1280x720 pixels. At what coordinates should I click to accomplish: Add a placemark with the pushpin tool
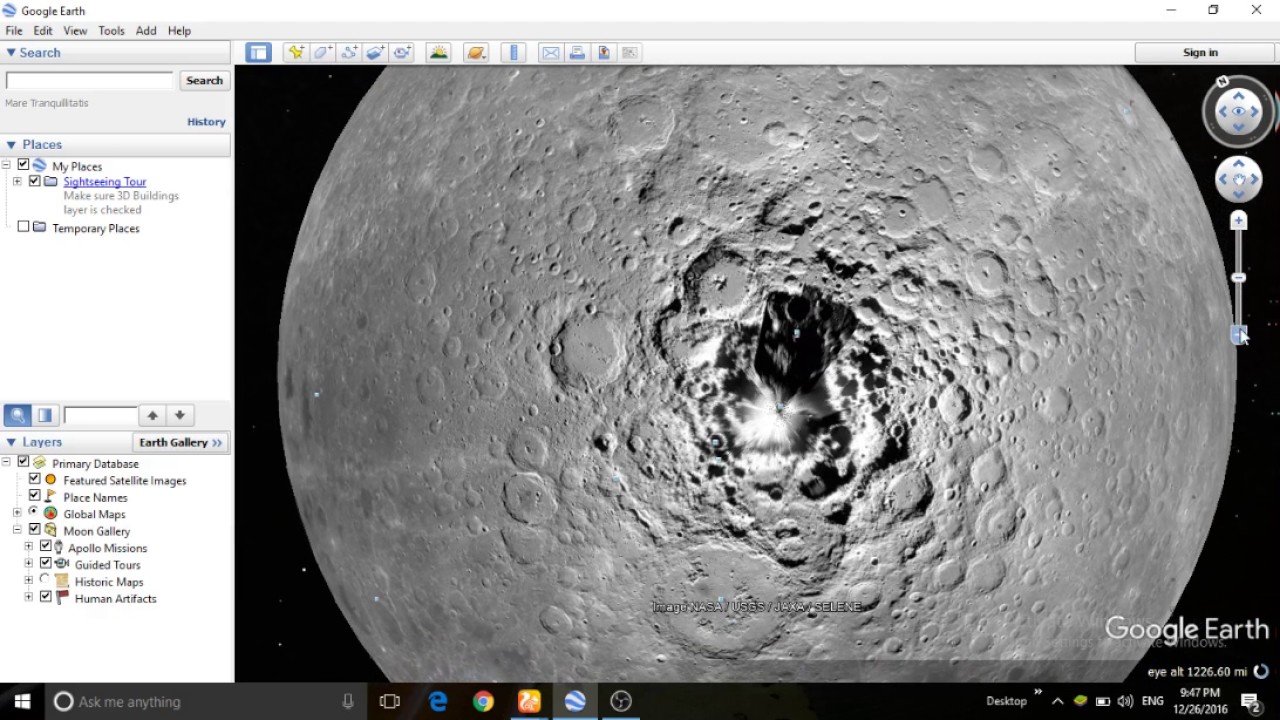(295, 53)
